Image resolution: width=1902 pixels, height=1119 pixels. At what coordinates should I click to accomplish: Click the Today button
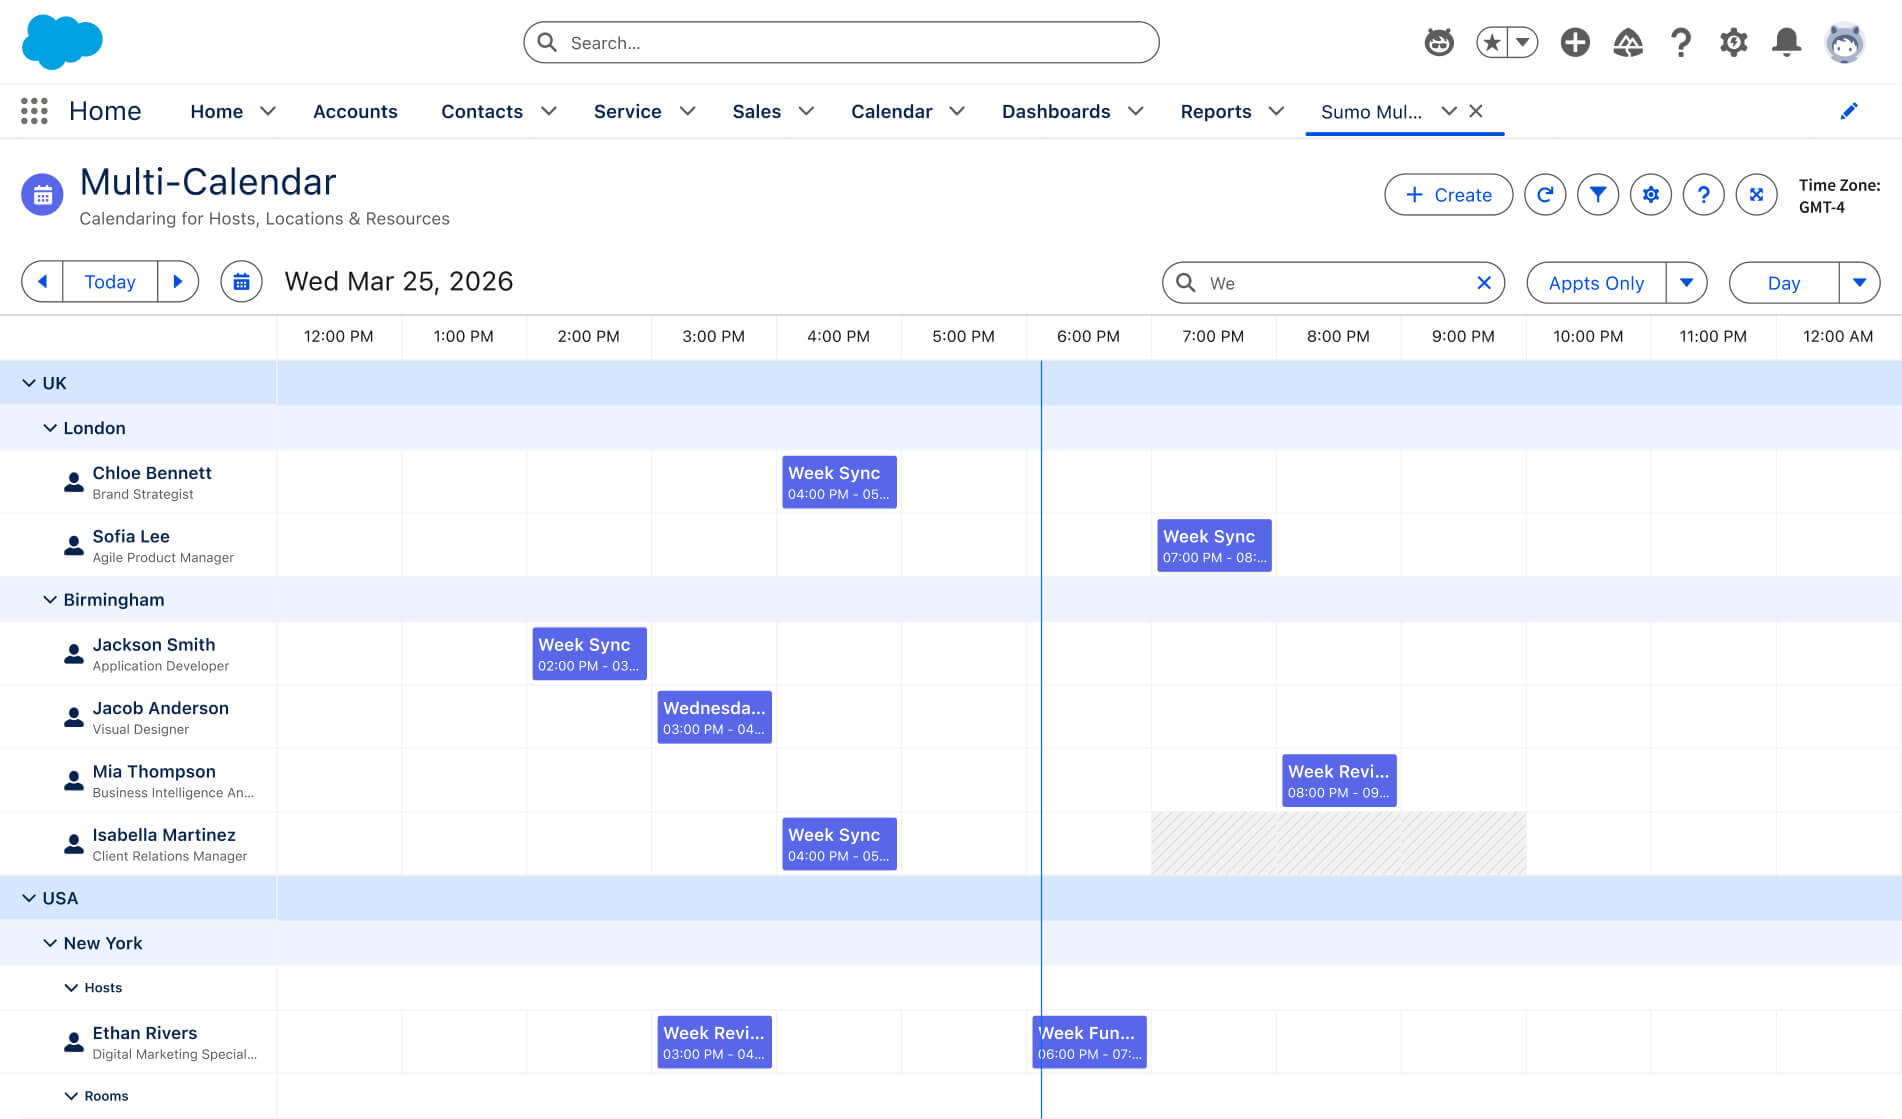[110, 282]
